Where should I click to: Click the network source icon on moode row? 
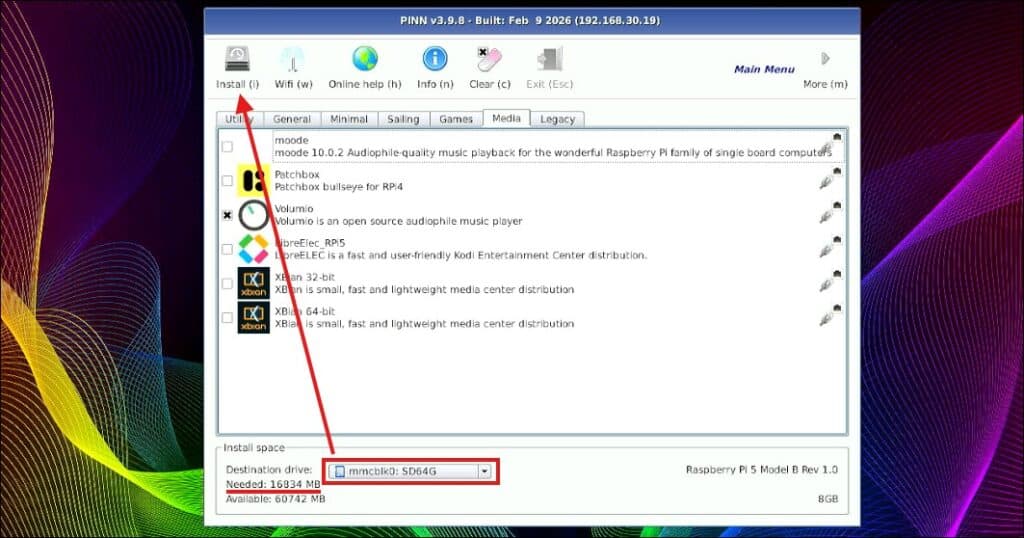point(831,144)
